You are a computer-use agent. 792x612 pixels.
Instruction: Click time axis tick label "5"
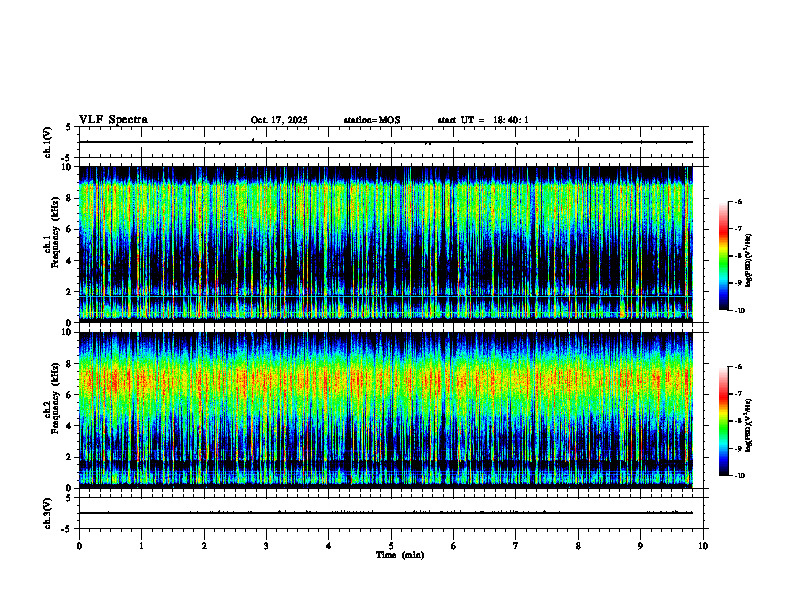click(x=391, y=546)
